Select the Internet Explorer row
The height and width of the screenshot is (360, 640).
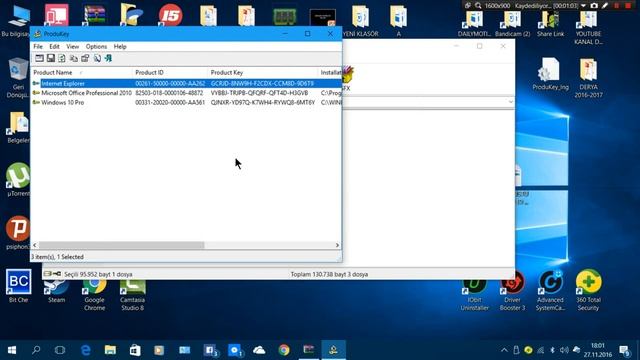(187, 83)
